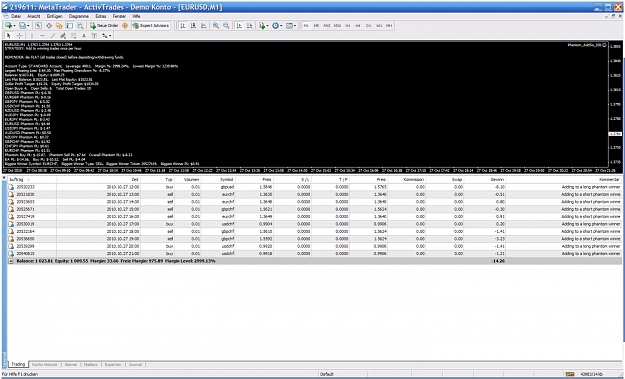Select the H4 timeframe

[x=358, y=26]
